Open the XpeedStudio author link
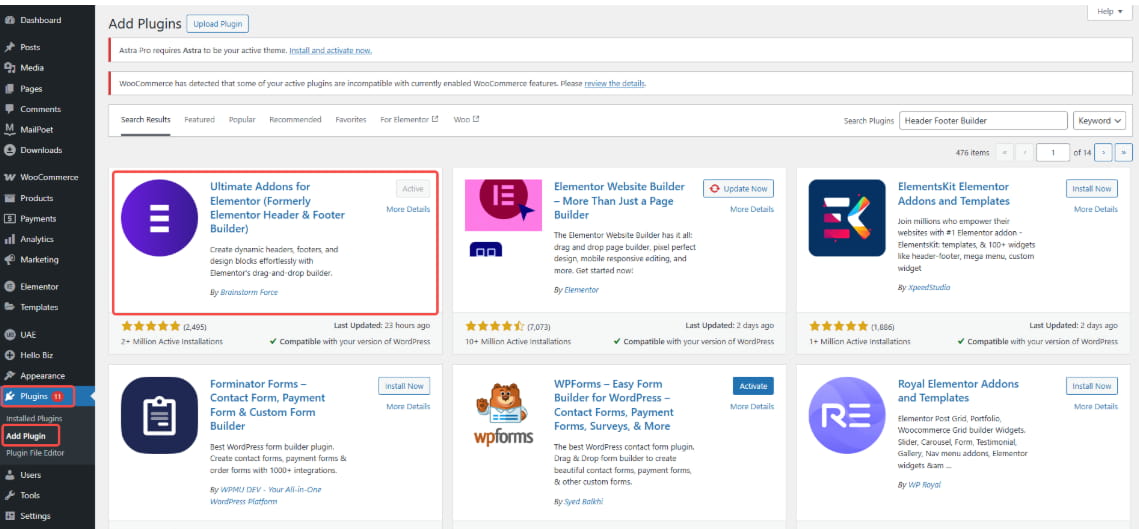The height and width of the screenshot is (529, 1139). [929, 287]
